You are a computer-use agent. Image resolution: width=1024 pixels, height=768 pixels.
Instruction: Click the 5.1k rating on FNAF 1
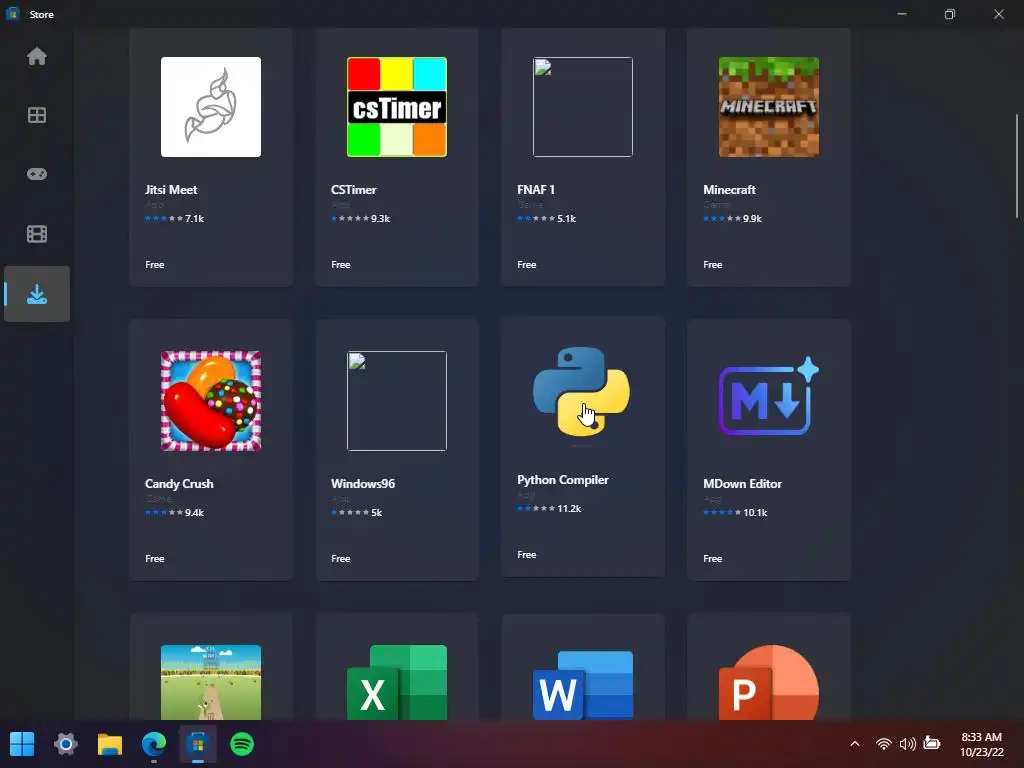(x=566, y=219)
